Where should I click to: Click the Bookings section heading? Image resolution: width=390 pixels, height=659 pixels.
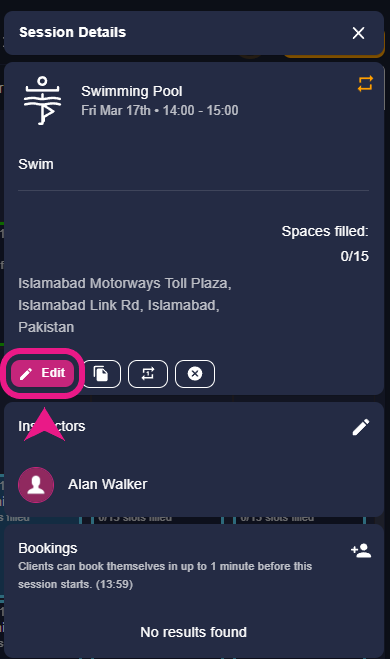pyautogui.click(x=47, y=548)
